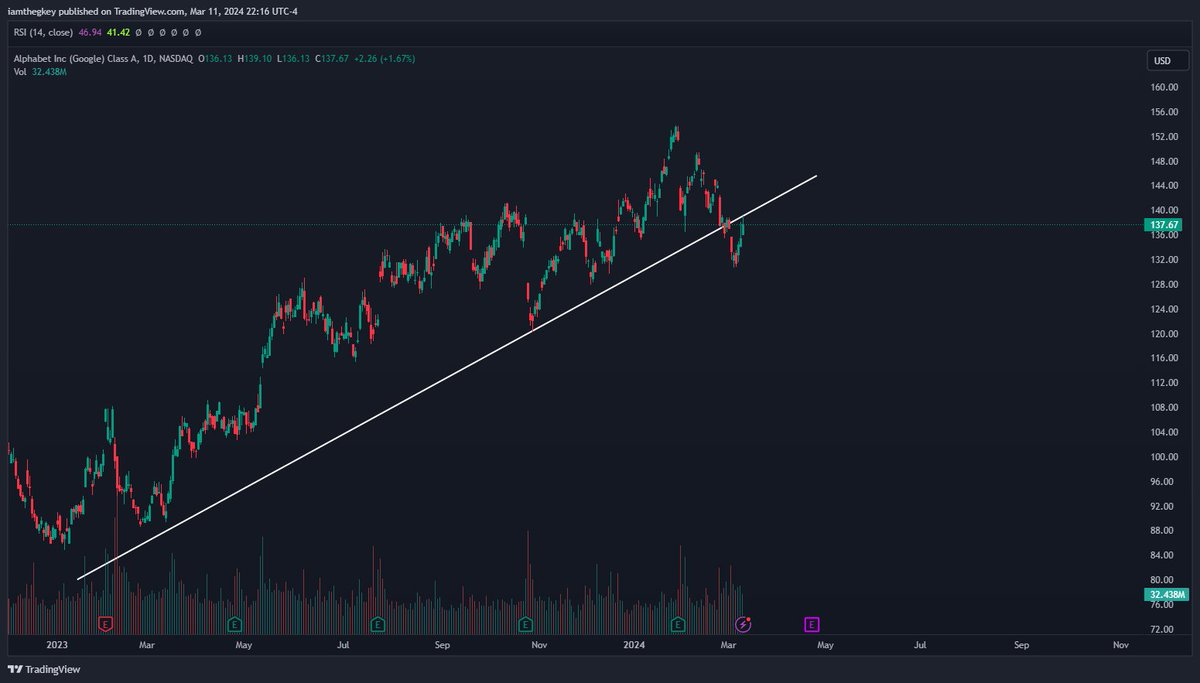This screenshot has width=1200, height=683.
Task: Click the 152.00 price axis label
Action: (1164, 137)
